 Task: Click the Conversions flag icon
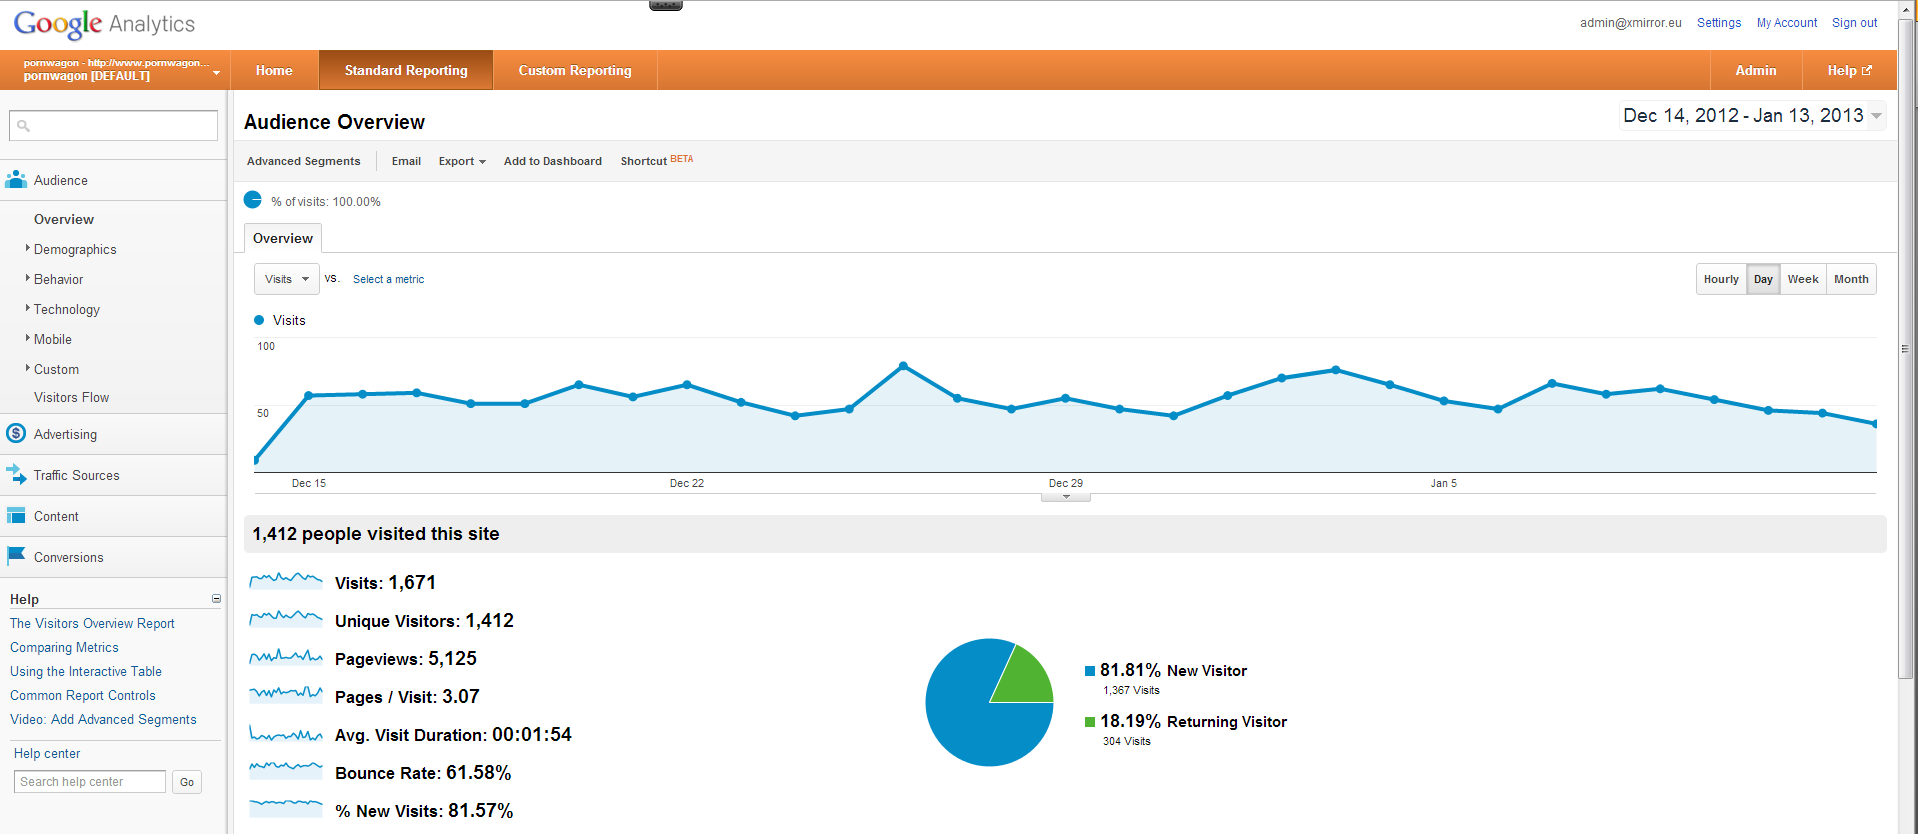pyautogui.click(x=16, y=556)
